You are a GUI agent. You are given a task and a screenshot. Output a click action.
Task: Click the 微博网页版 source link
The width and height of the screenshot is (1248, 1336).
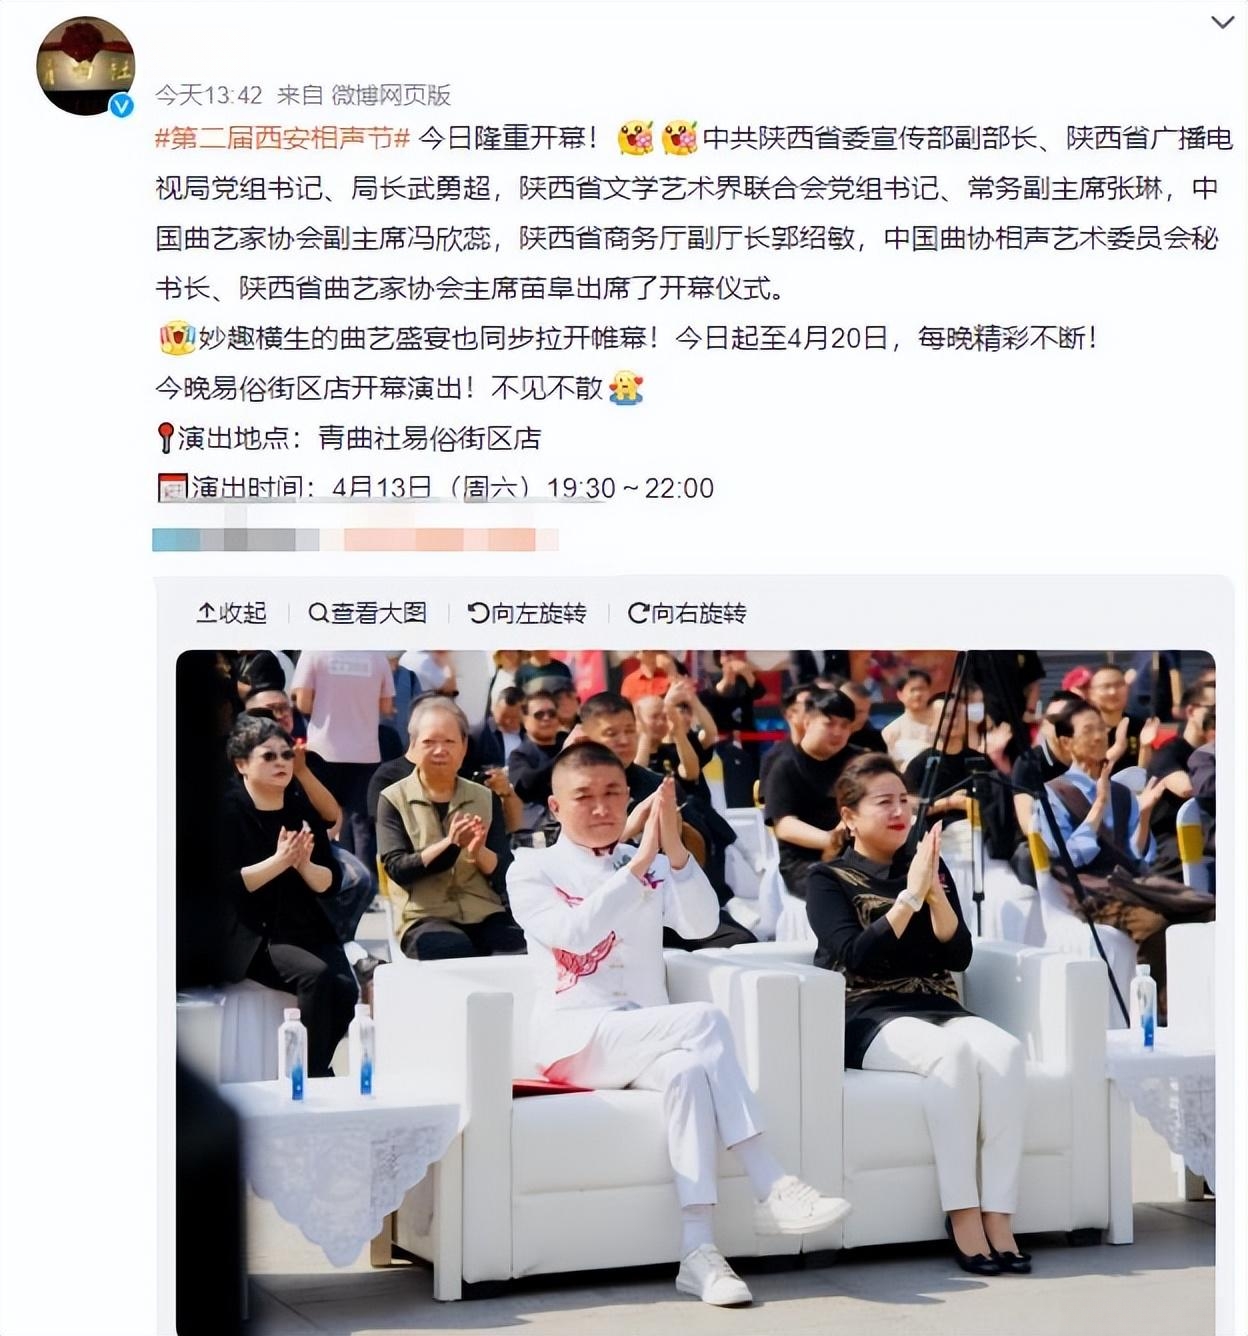click(391, 95)
